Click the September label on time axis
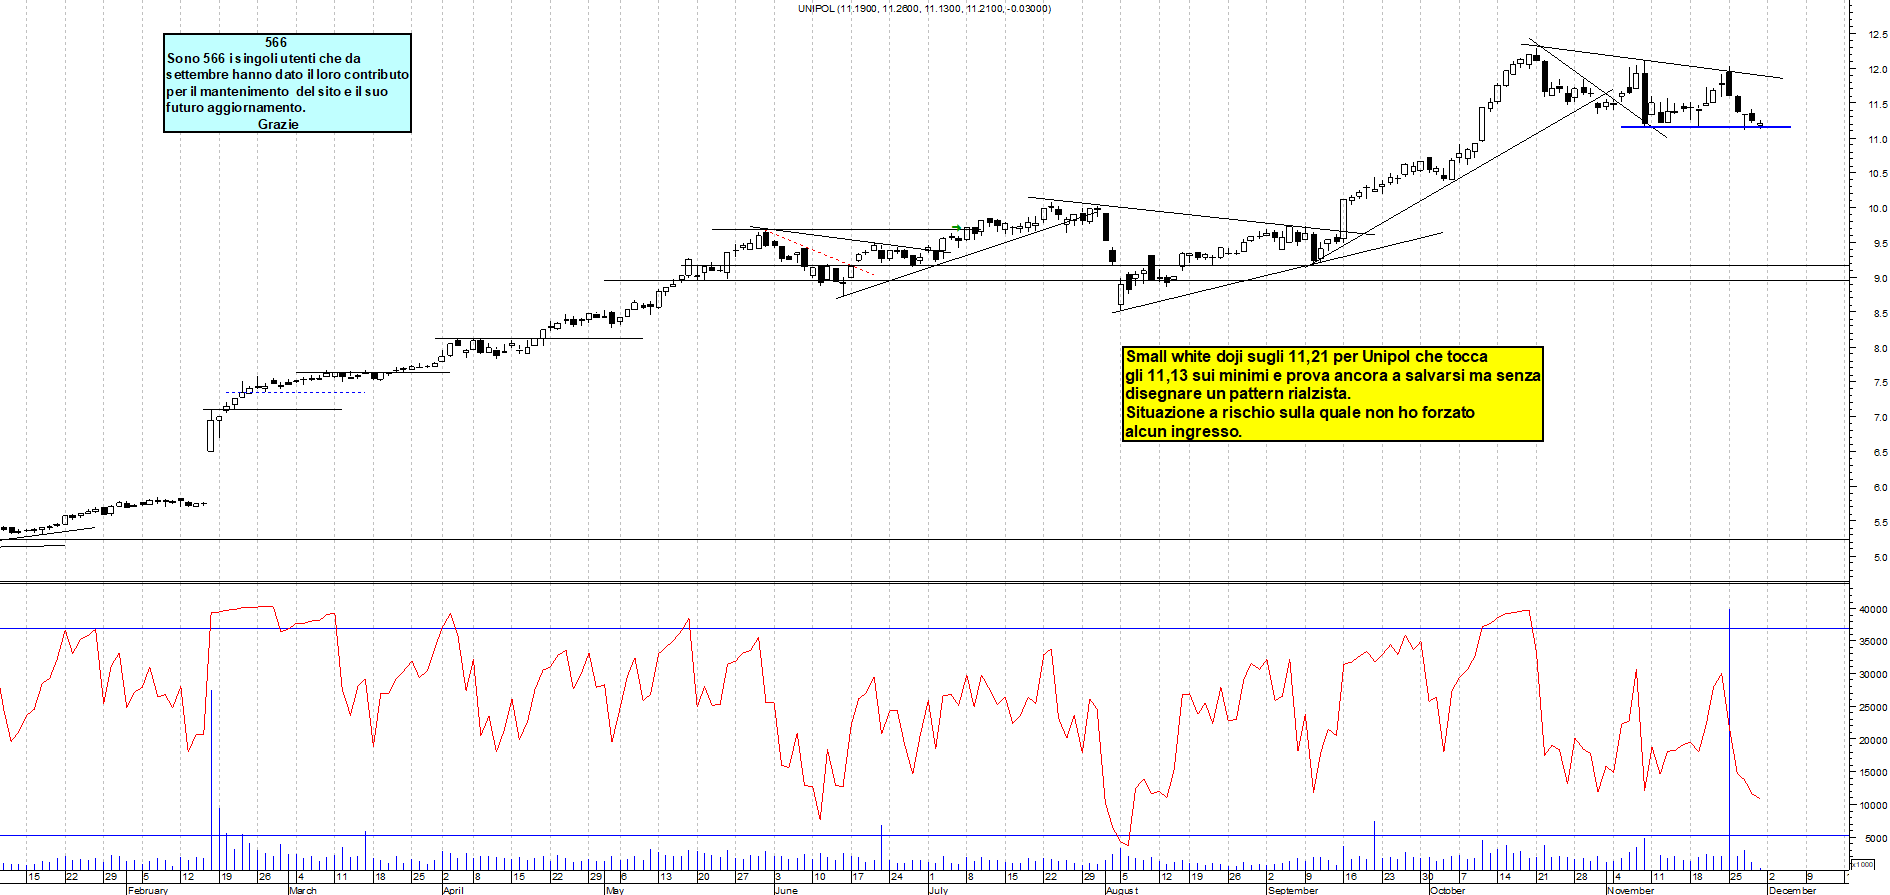The image size is (1890, 895). pyautogui.click(x=1293, y=890)
